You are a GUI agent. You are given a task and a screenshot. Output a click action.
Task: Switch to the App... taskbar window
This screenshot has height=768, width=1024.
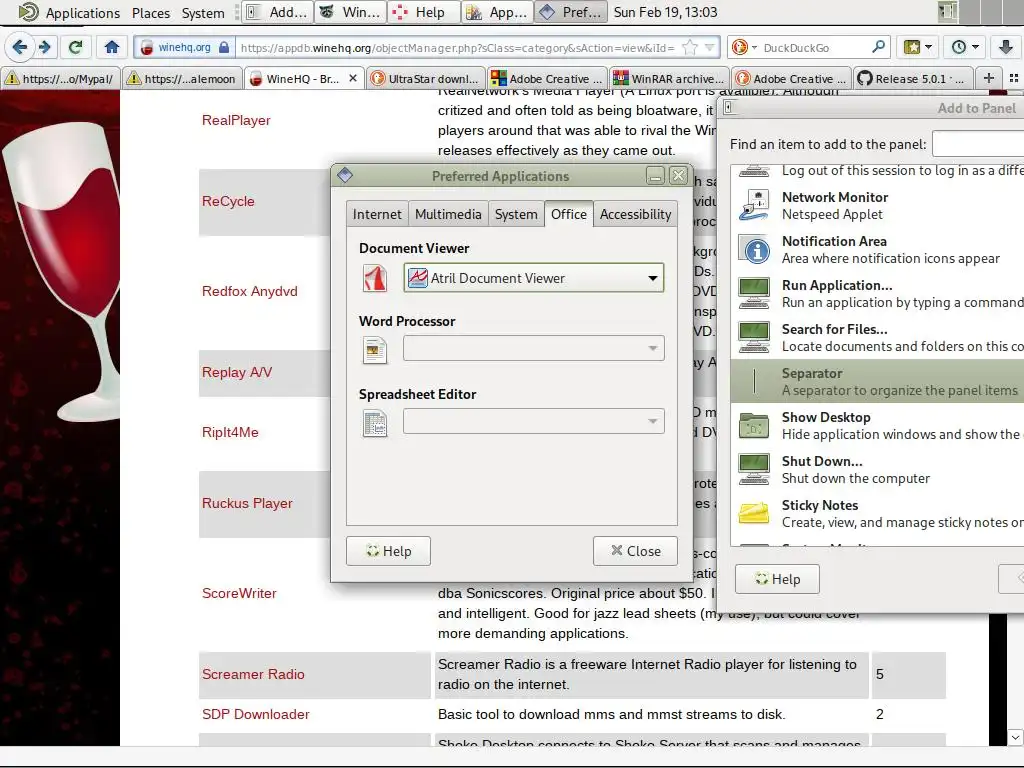[x=497, y=12]
